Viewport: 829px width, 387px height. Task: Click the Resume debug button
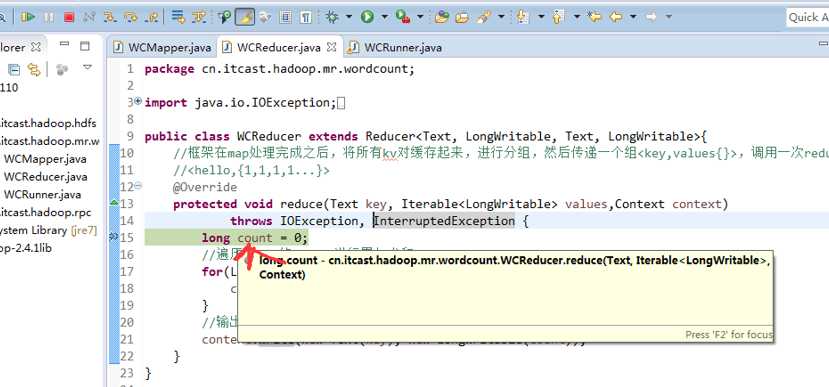point(27,17)
